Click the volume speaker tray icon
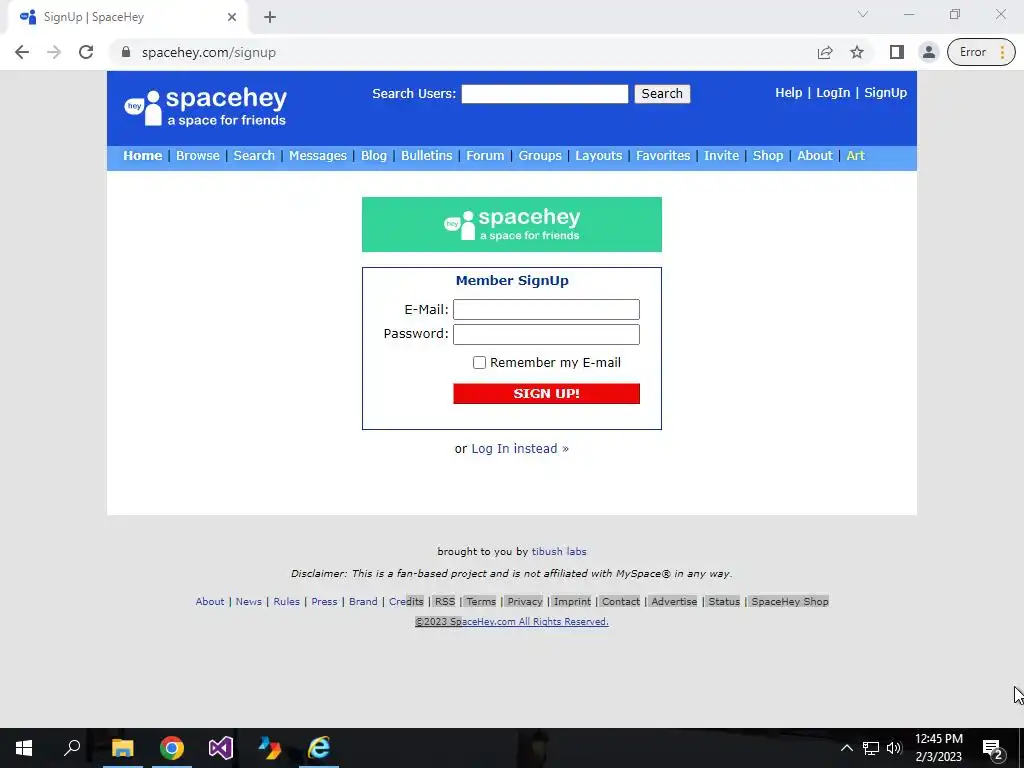The height and width of the screenshot is (768, 1024). tap(894, 748)
